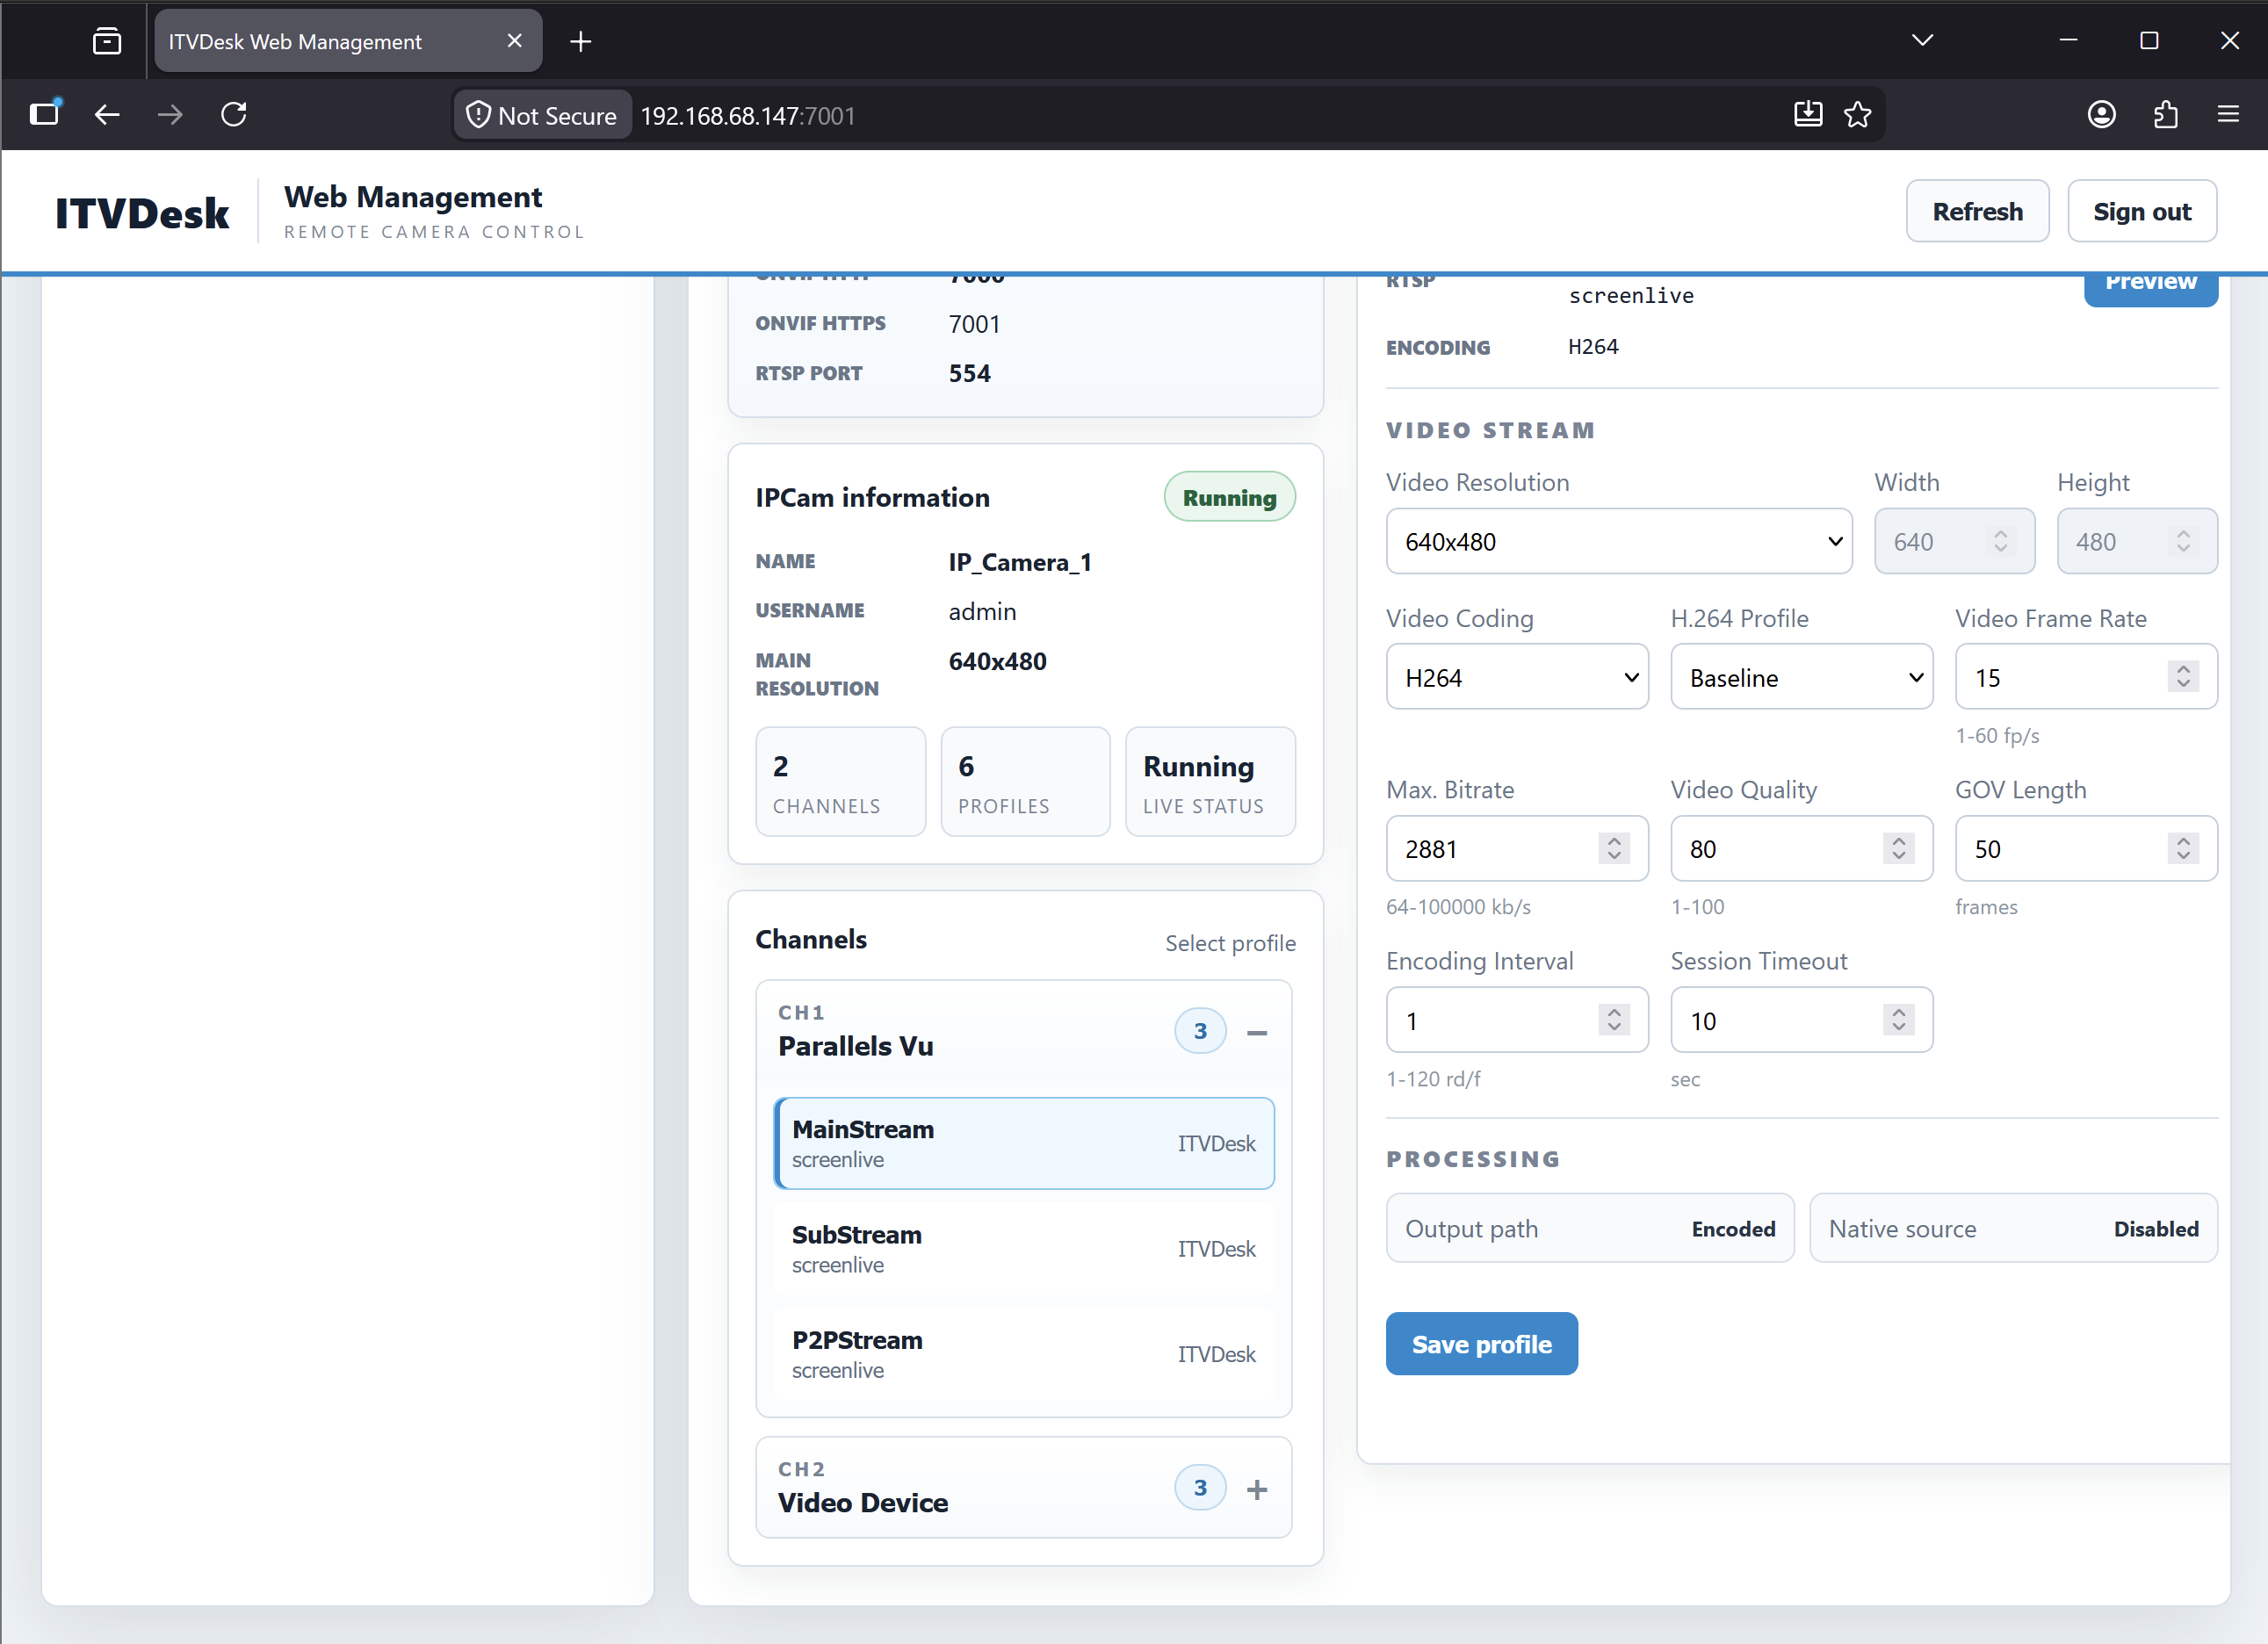Open the extensions puzzle icon
Screen dimensions: 2268x1644
pyautogui.click(x=2166, y=115)
